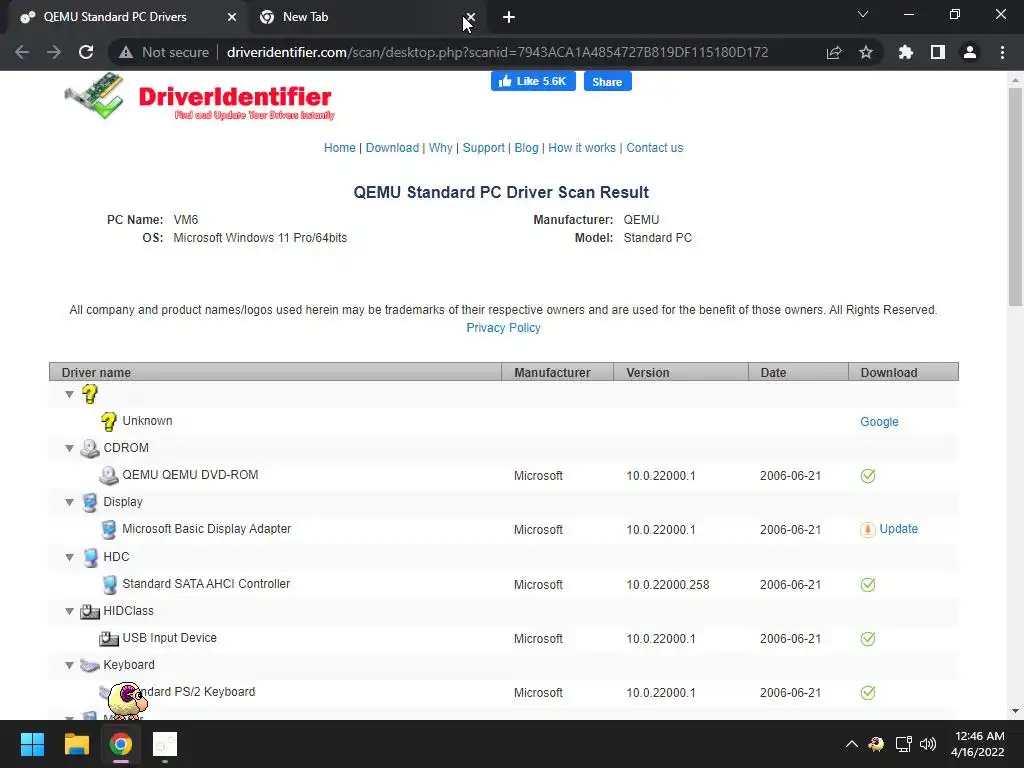
Task: Open the How it works link
Action: (x=582, y=148)
